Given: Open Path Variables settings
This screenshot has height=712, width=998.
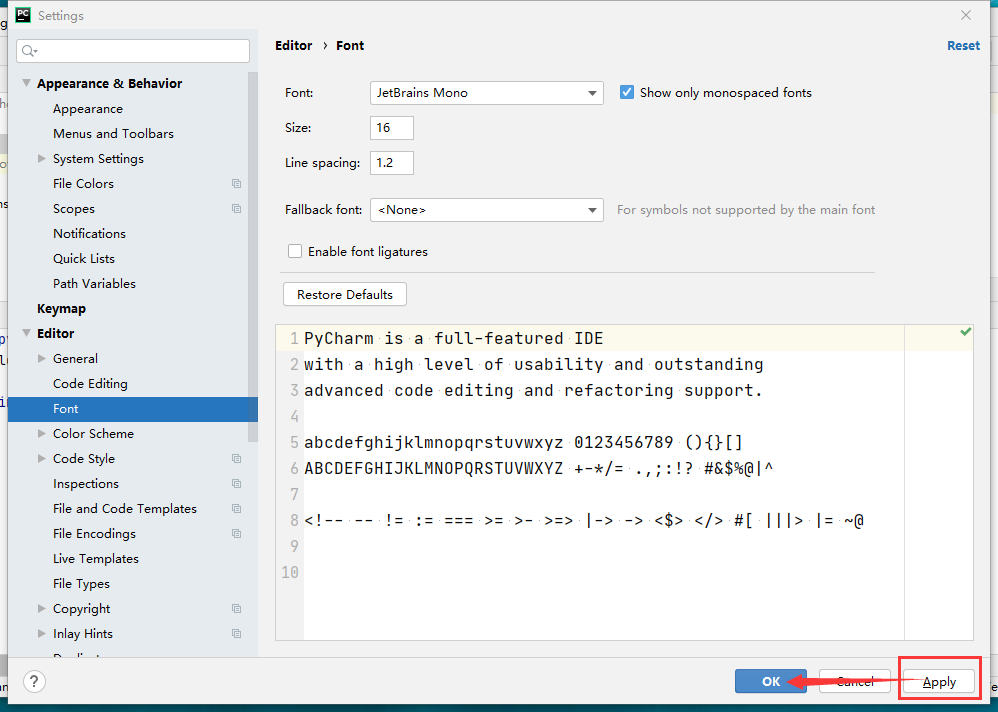Looking at the screenshot, I should coord(94,284).
